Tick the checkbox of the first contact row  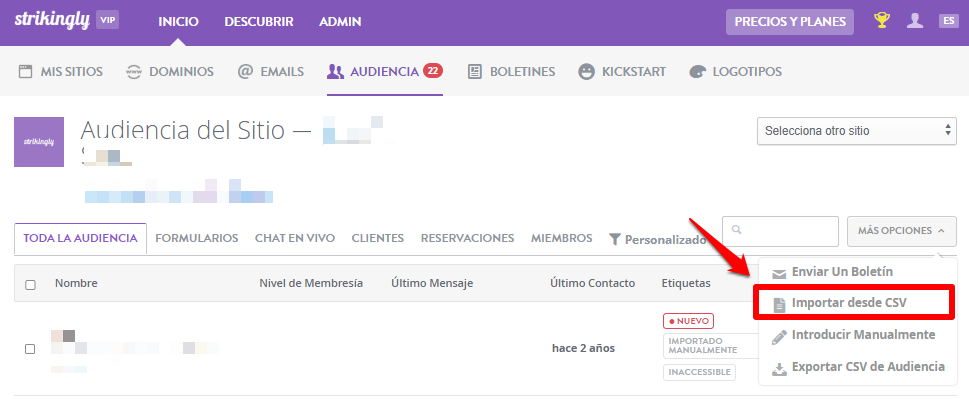click(x=30, y=349)
